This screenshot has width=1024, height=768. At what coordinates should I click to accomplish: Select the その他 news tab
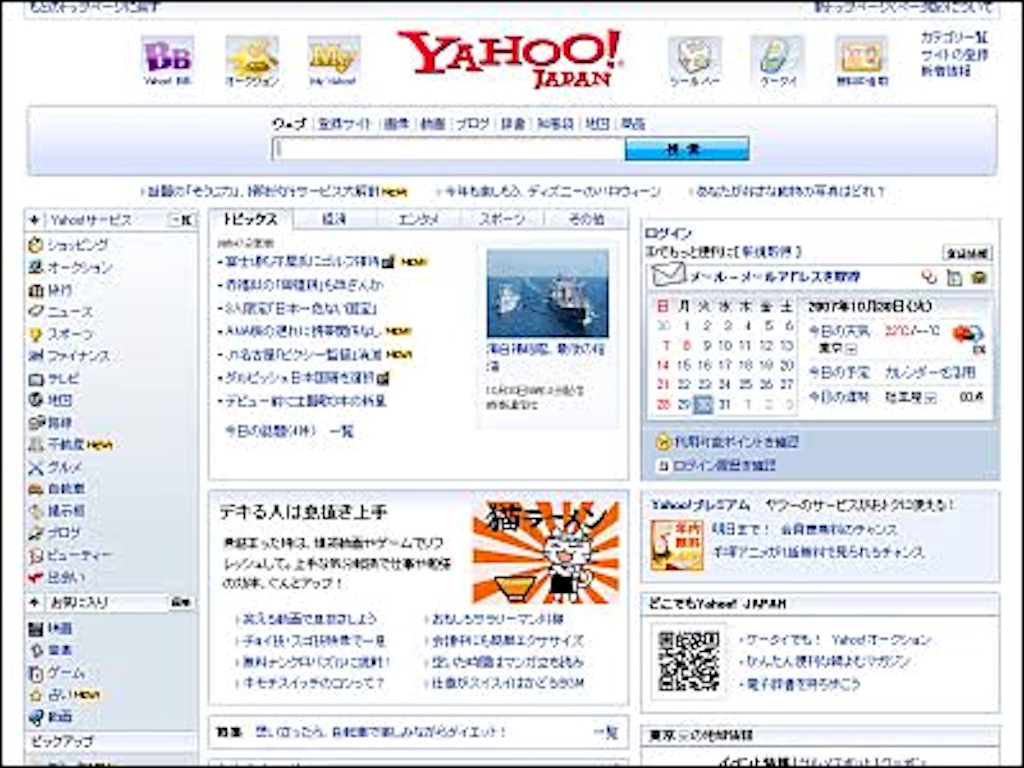(x=585, y=219)
